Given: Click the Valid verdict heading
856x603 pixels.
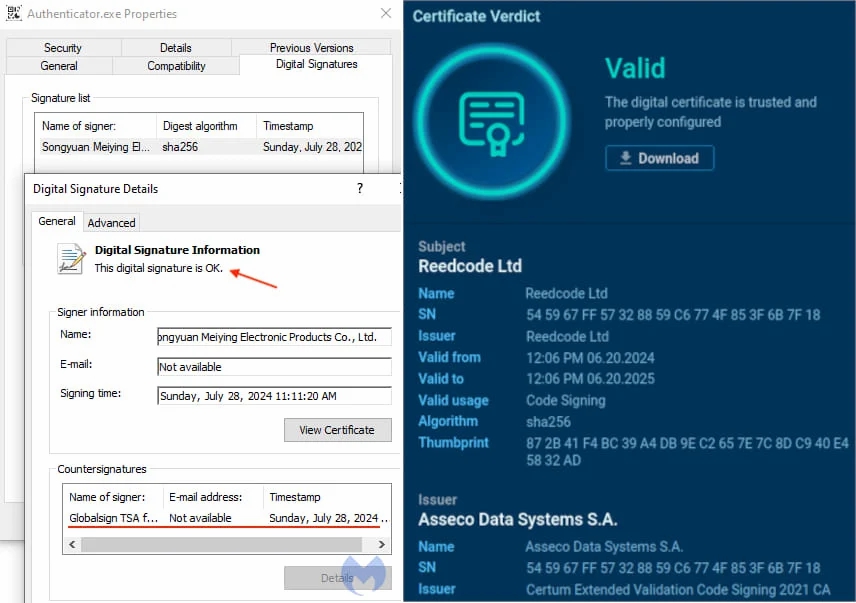Looking at the screenshot, I should (635, 69).
